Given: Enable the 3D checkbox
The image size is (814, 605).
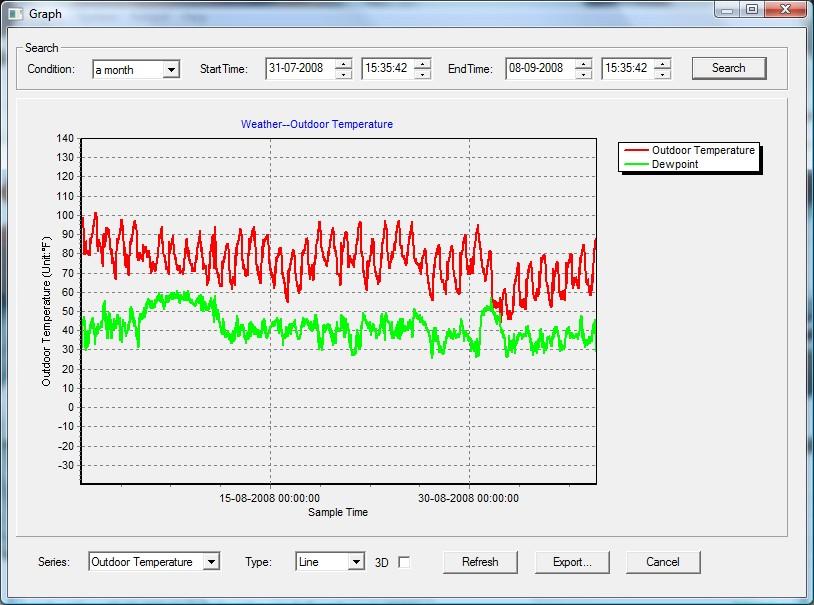Looking at the screenshot, I should click(x=404, y=562).
